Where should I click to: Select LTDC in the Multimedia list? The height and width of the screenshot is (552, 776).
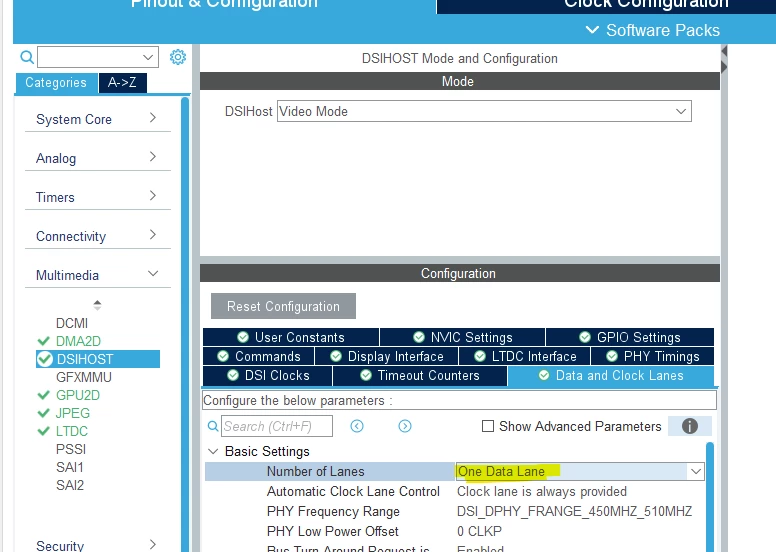pyautogui.click(x=72, y=431)
